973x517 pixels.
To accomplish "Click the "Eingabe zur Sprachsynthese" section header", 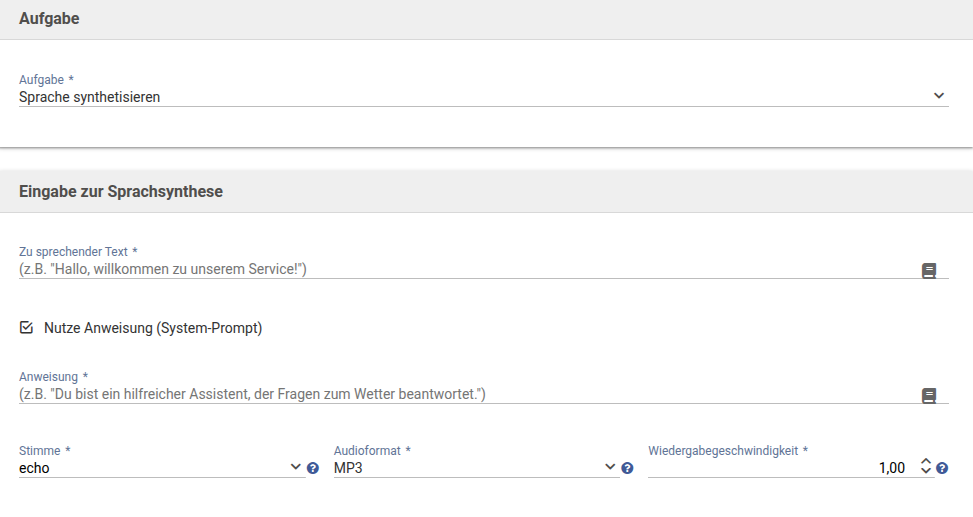I will 120,191.
